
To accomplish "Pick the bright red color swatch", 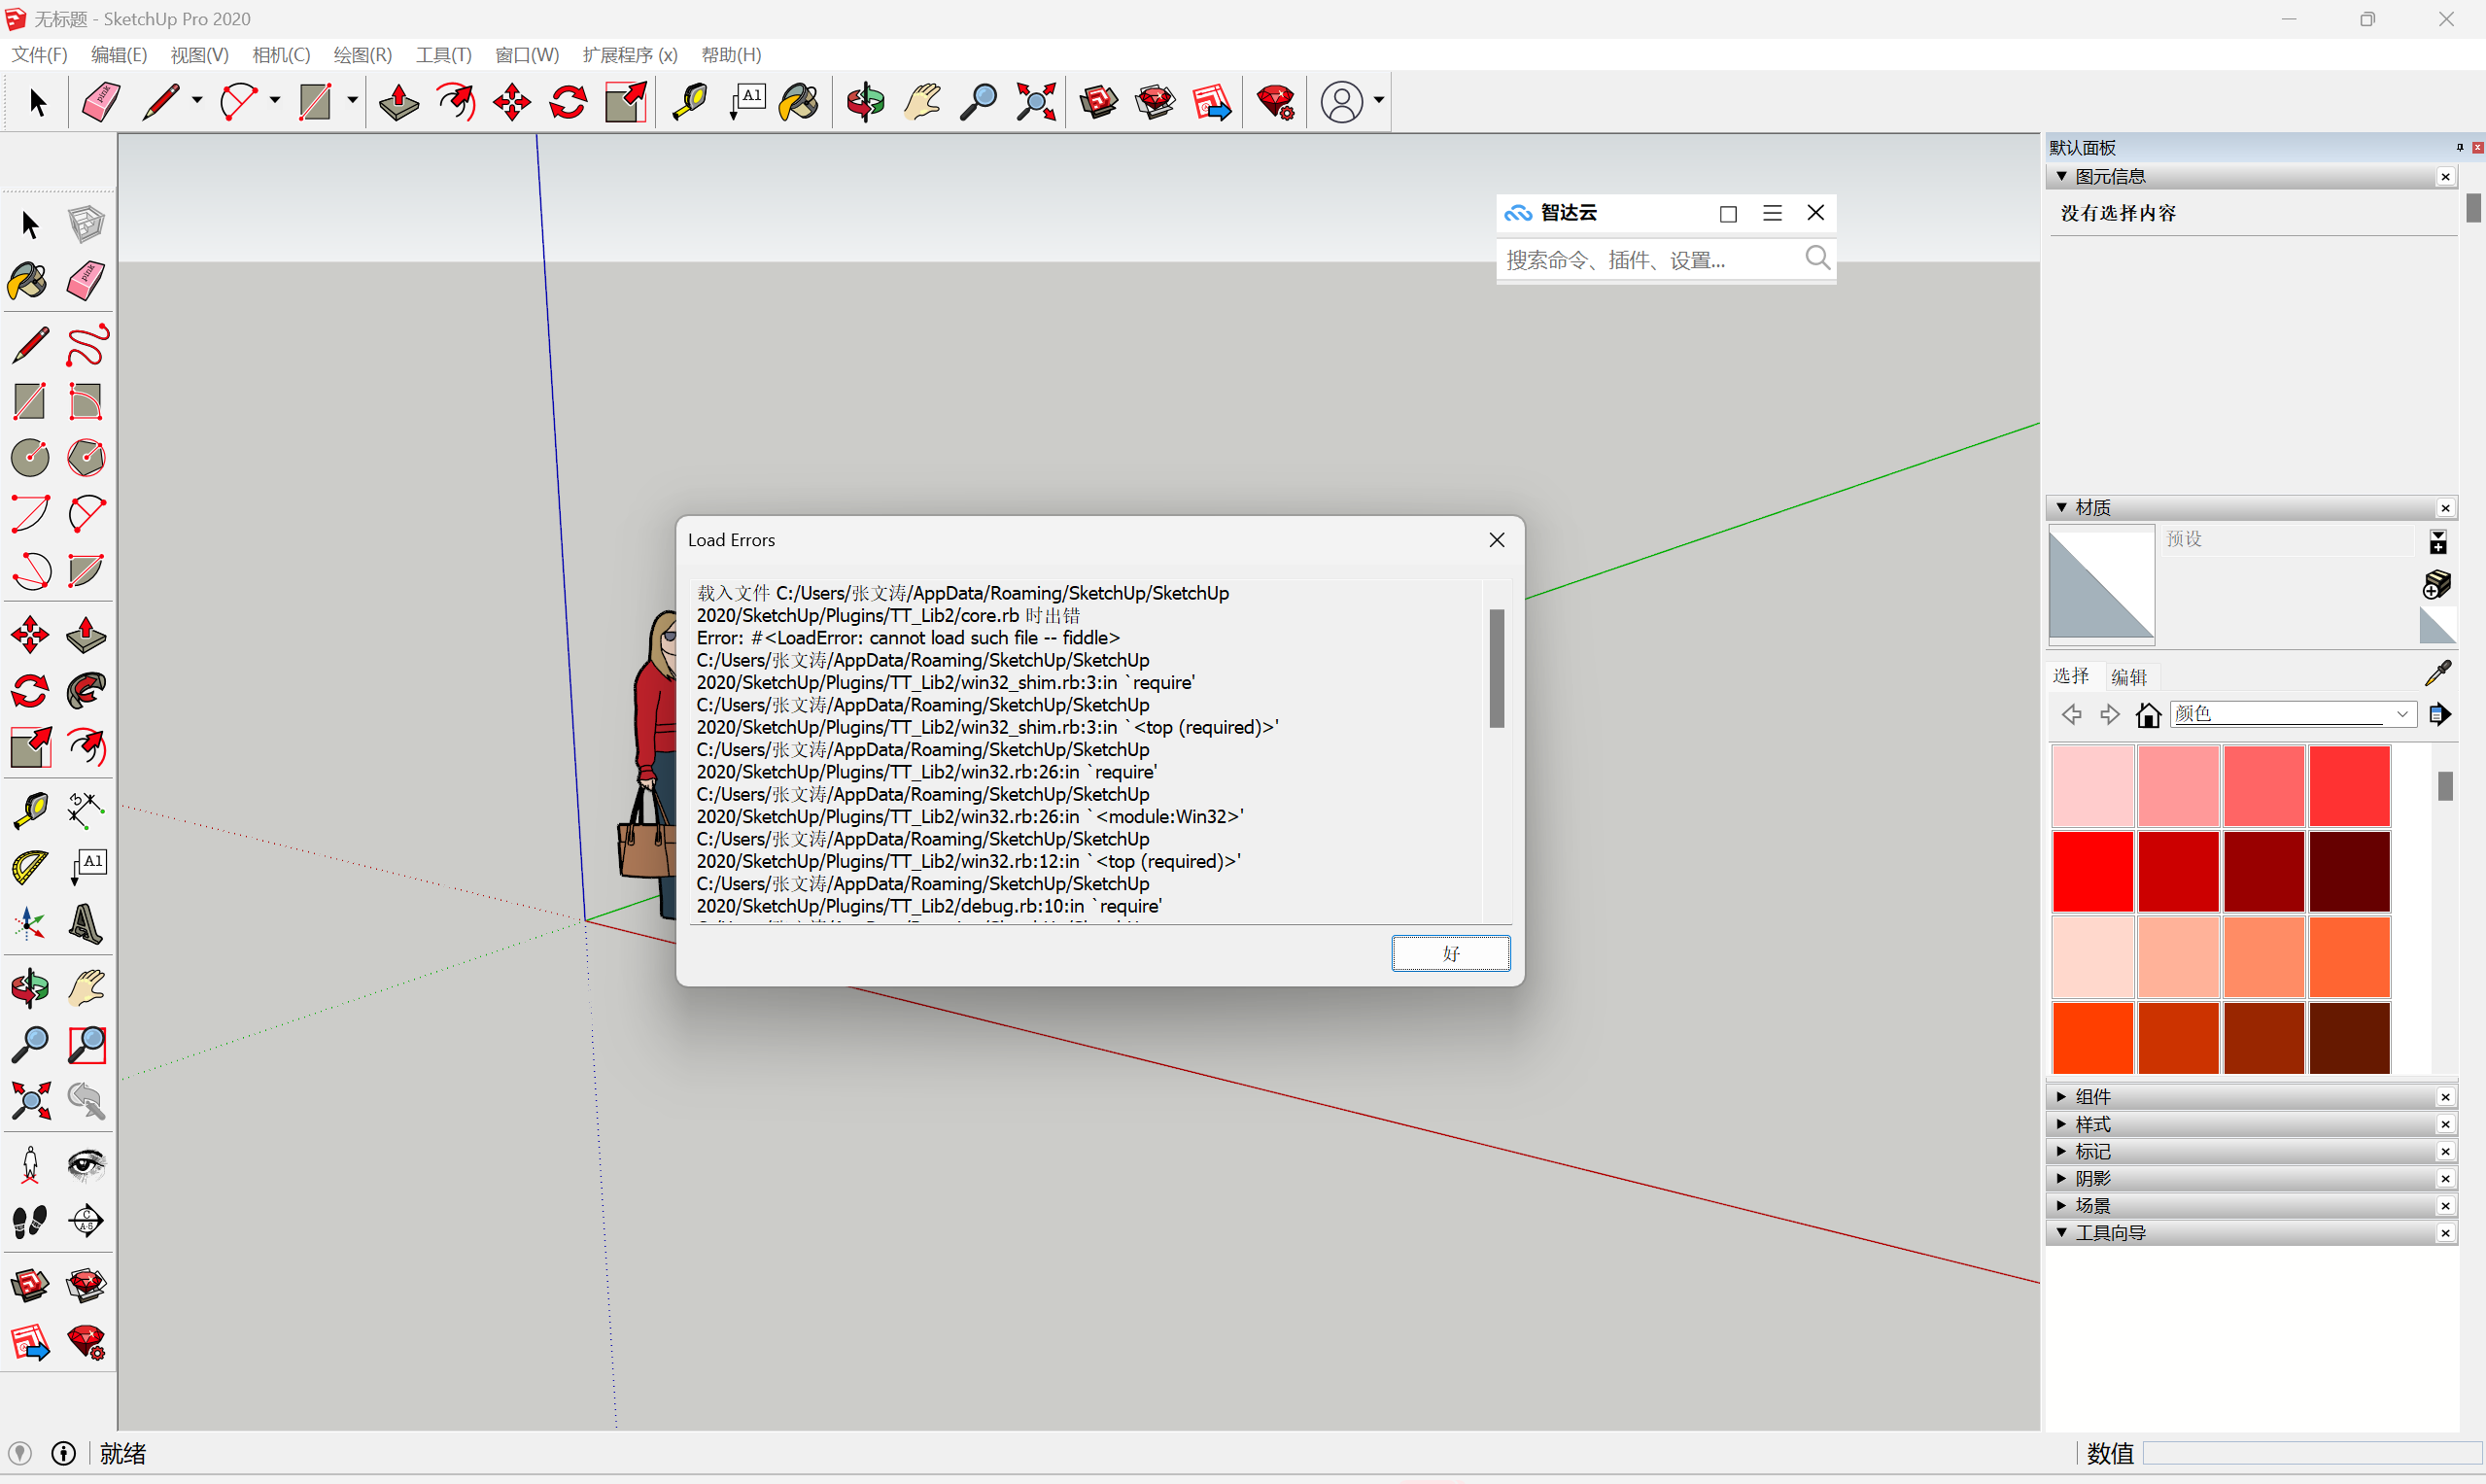I will 2092,871.
